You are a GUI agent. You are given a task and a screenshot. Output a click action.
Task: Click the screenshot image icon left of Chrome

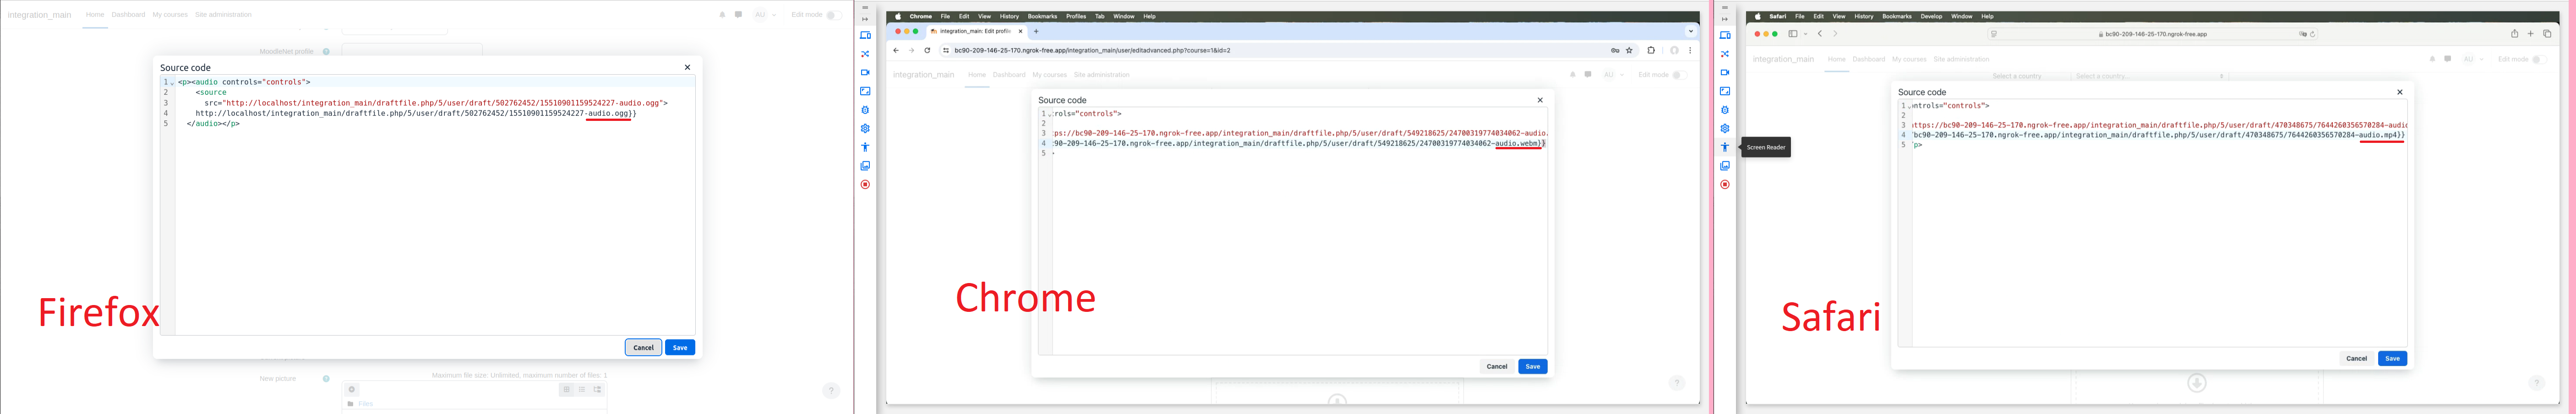865,91
